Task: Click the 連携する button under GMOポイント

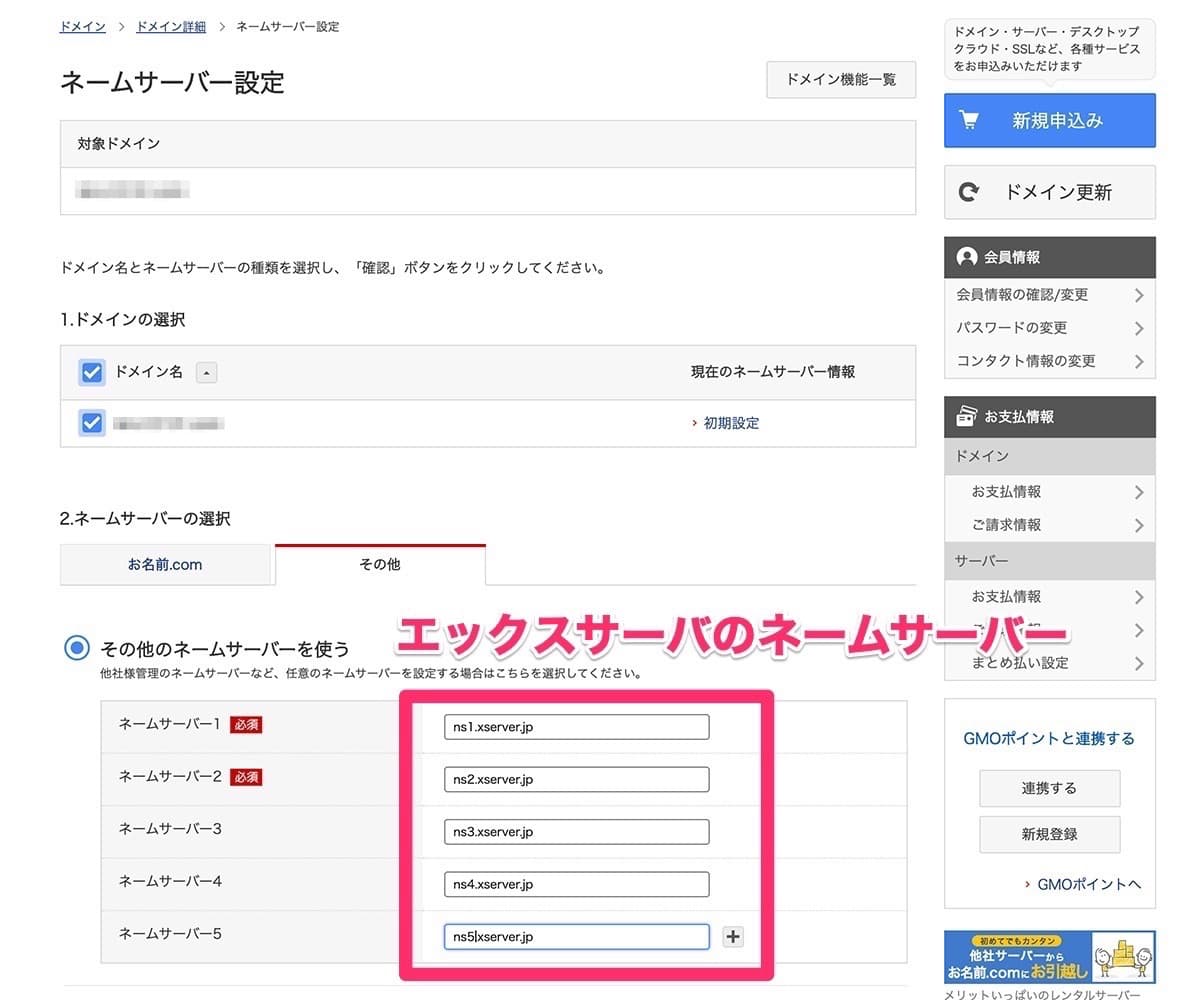Action: [1049, 788]
